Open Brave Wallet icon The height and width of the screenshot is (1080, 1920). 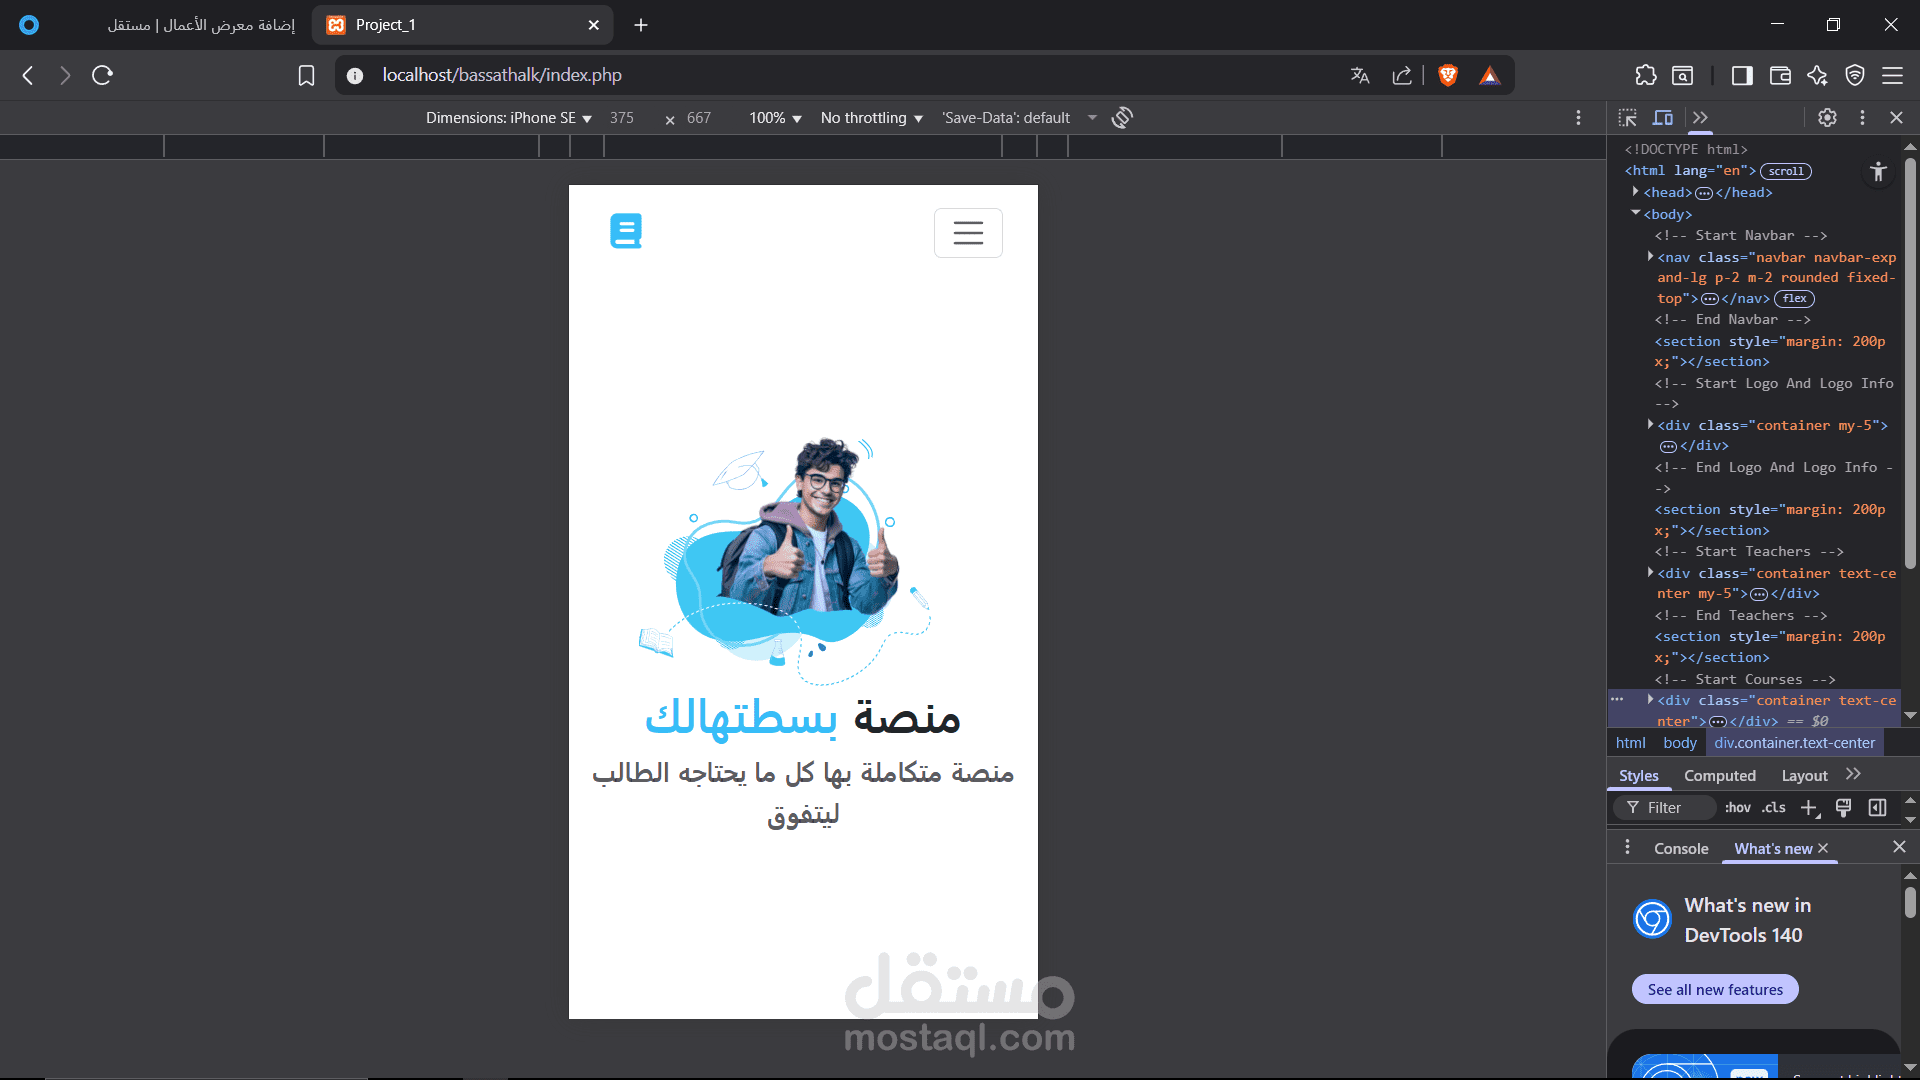(1780, 76)
